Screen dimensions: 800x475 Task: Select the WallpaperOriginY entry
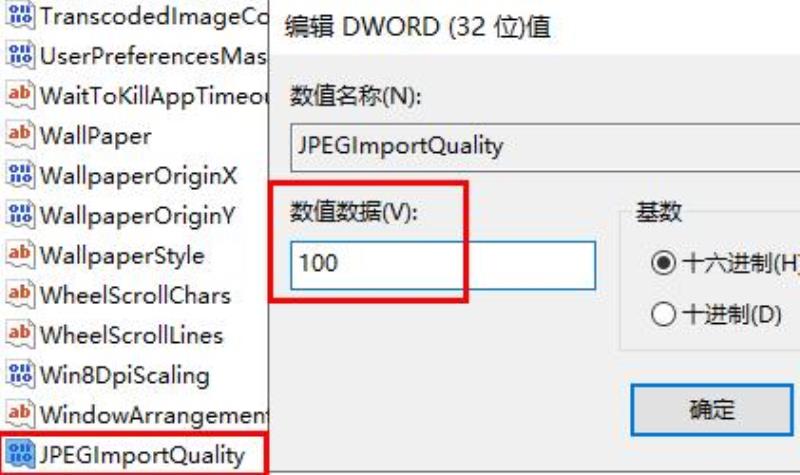[137, 215]
